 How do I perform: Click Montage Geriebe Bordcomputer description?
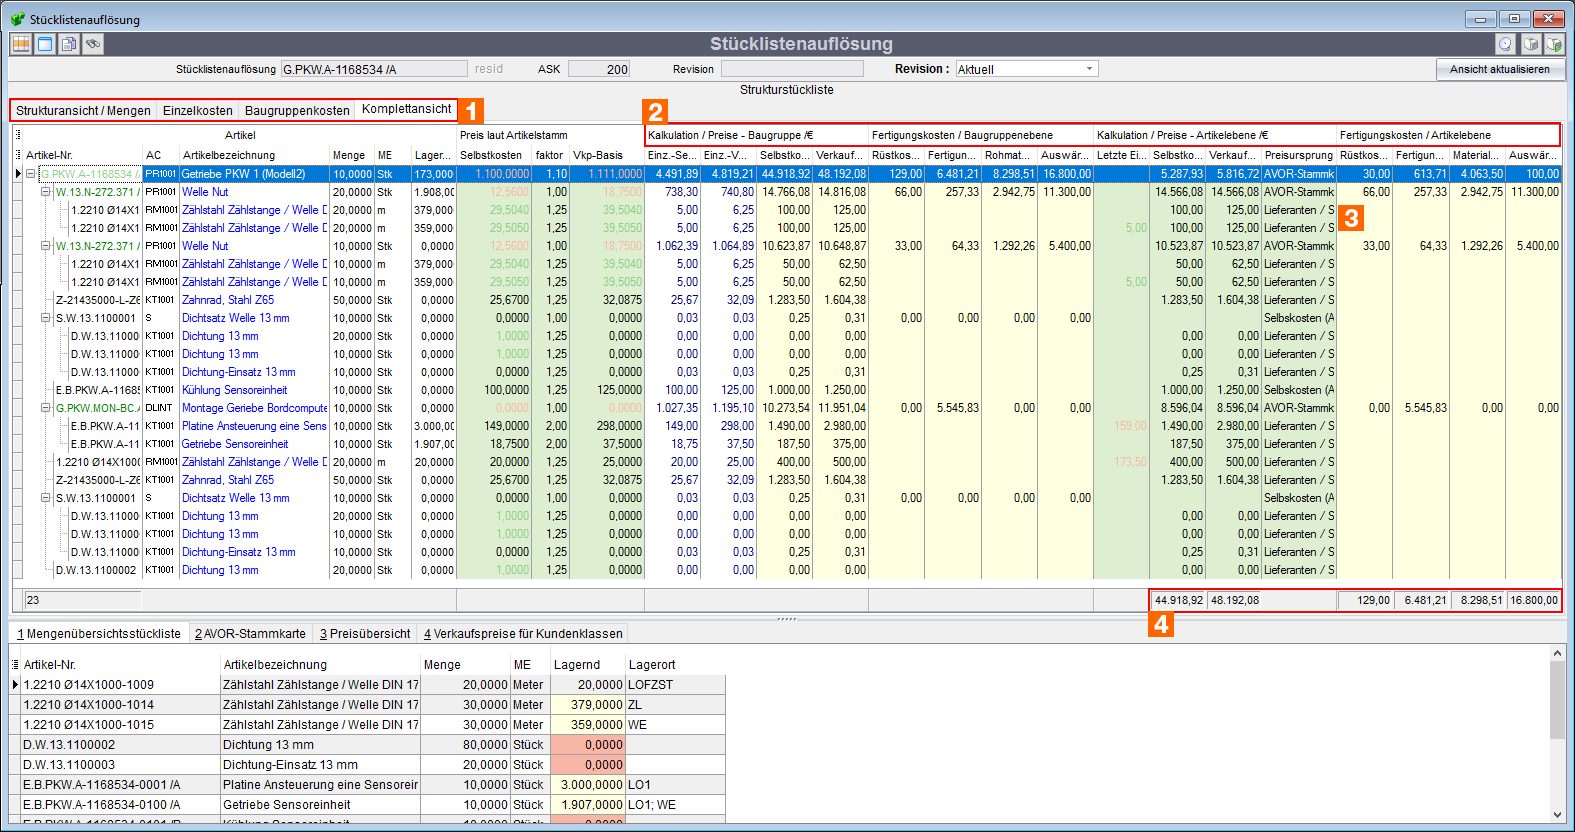(x=255, y=408)
